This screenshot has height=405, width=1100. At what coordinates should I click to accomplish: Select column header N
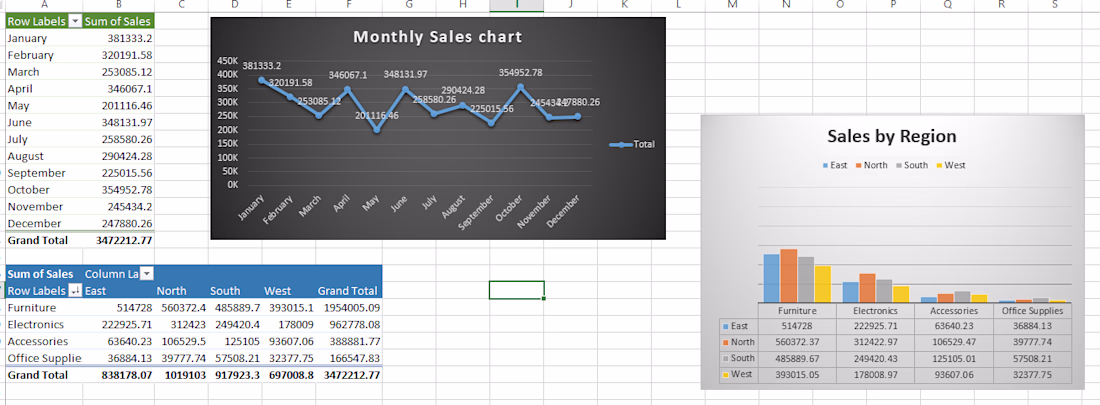coord(786,5)
